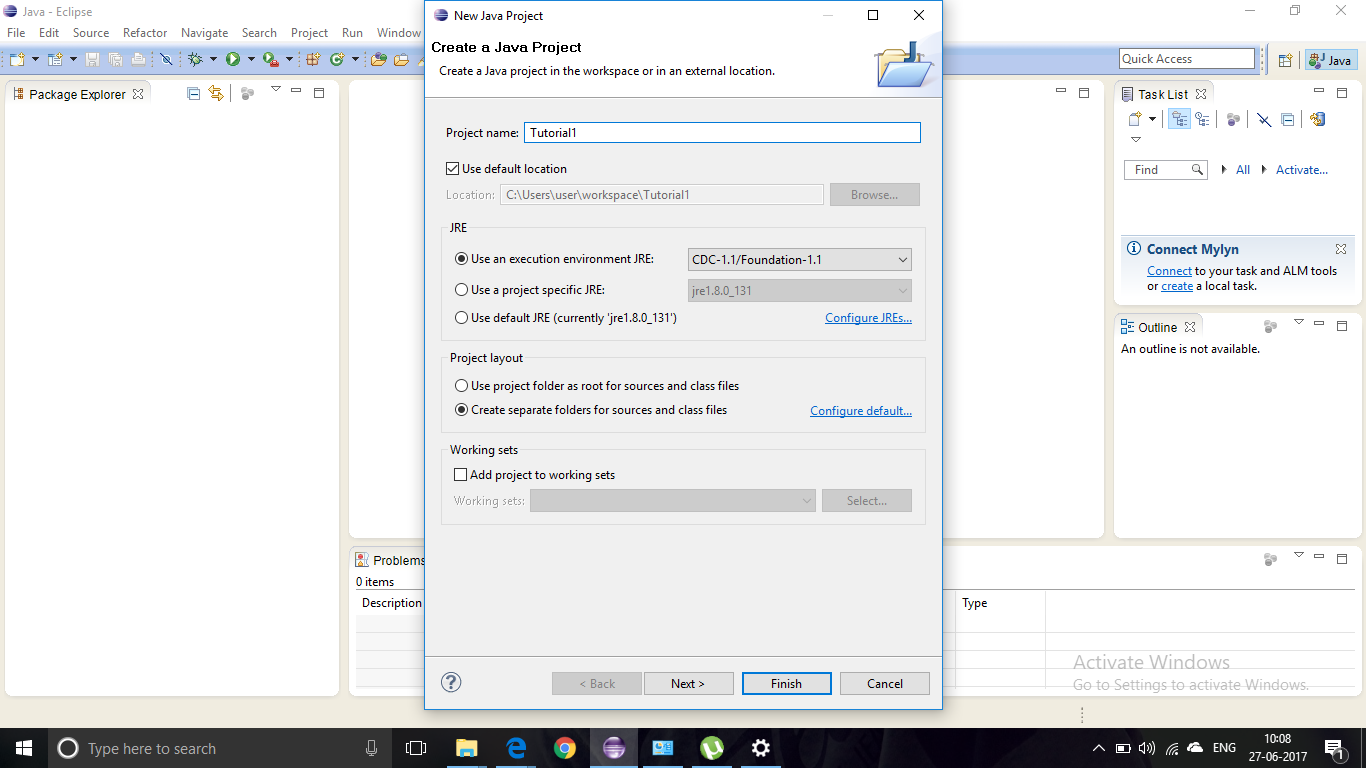Click the Open Type toolbar icon
Viewport: 1366px width, 768px height.
pos(378,59)
